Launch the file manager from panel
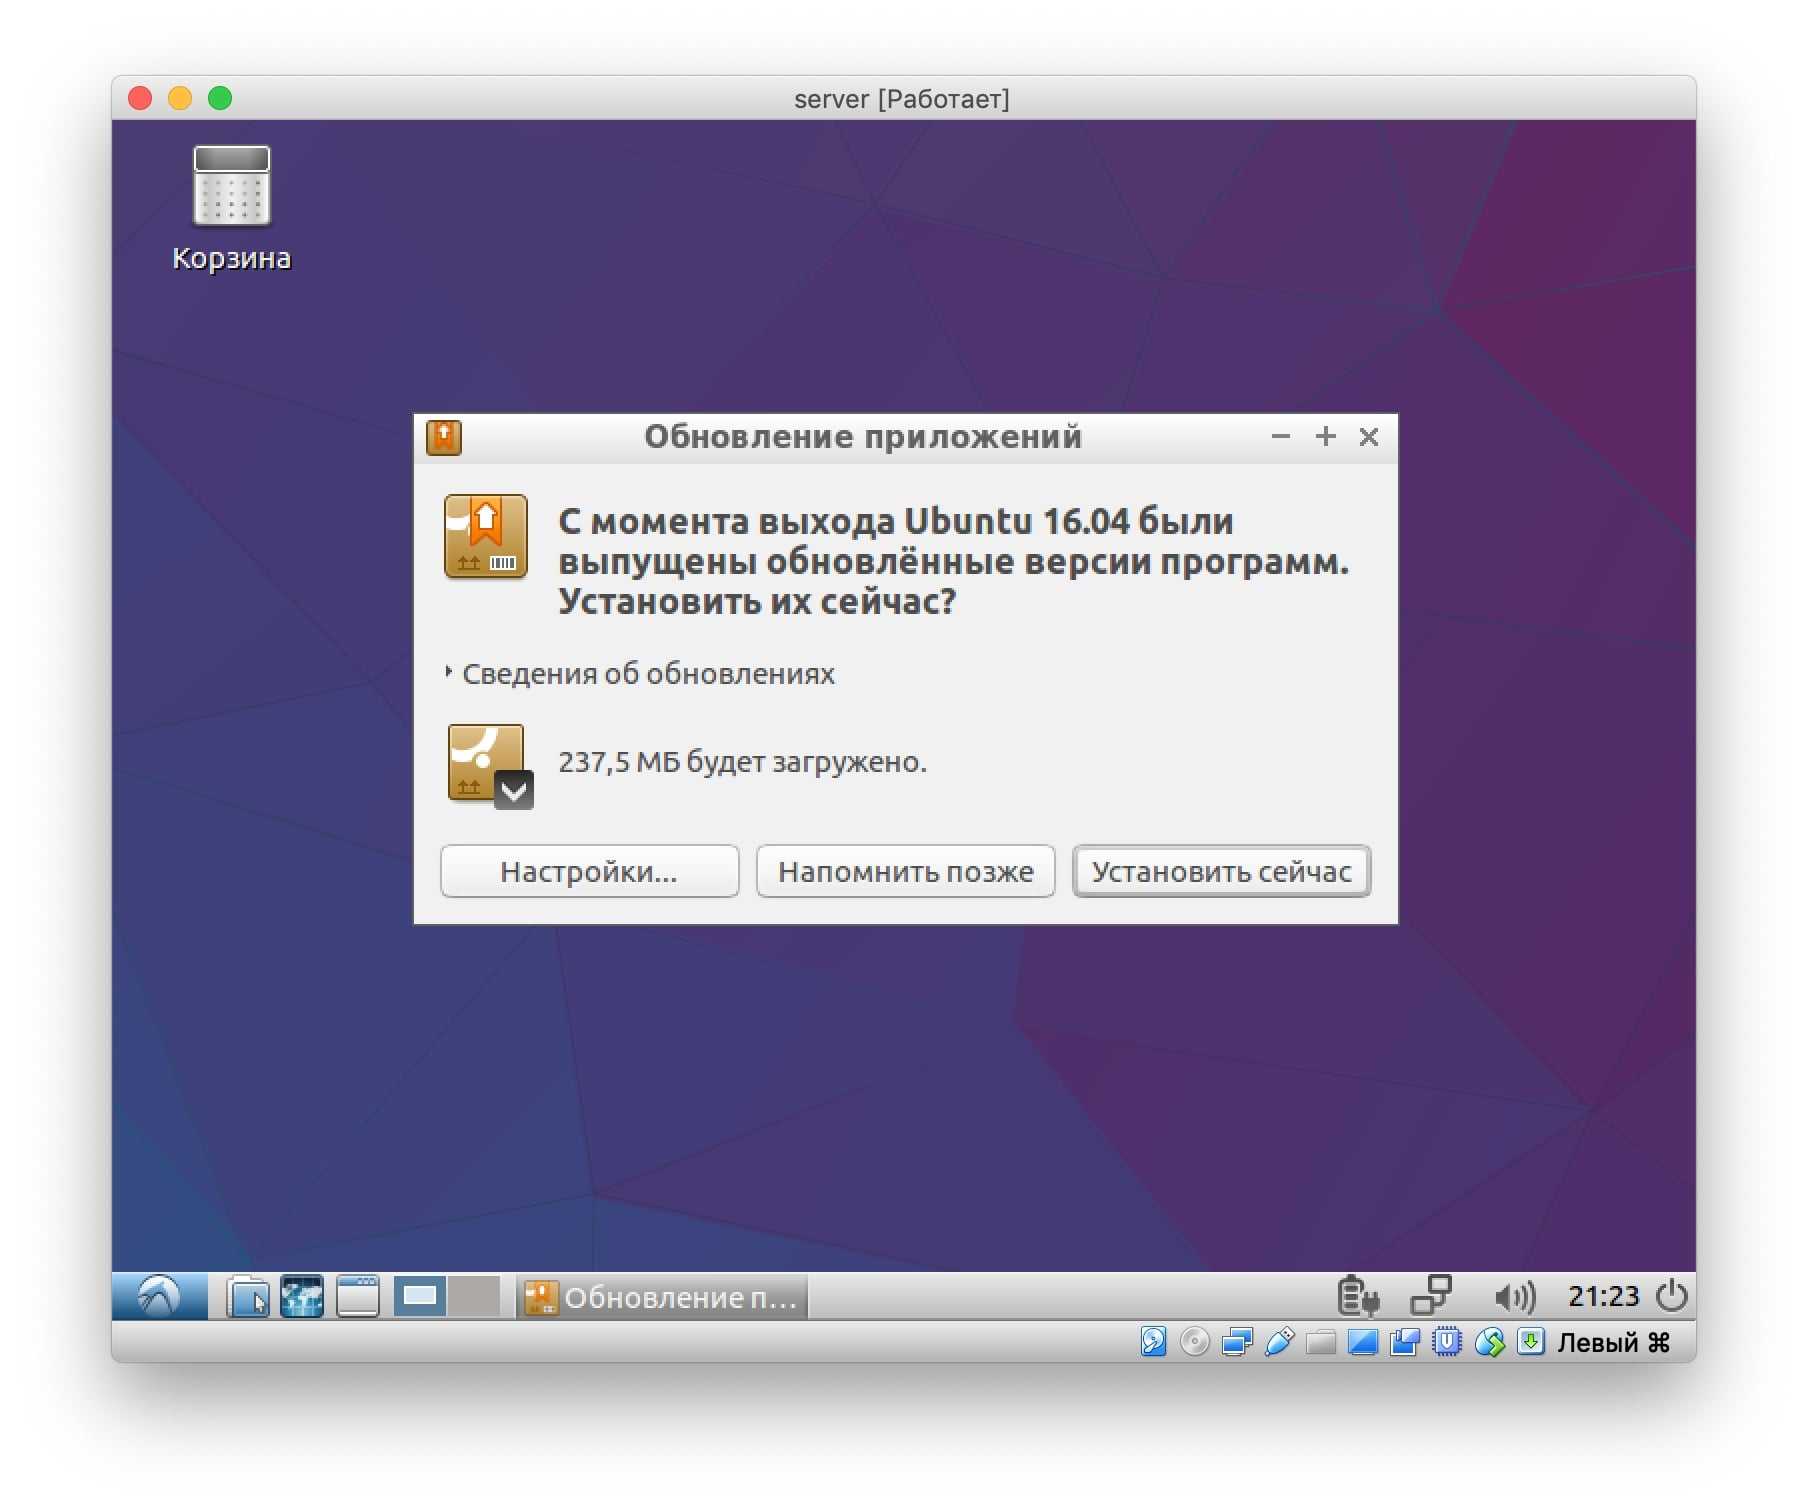 coord(248,1297)
